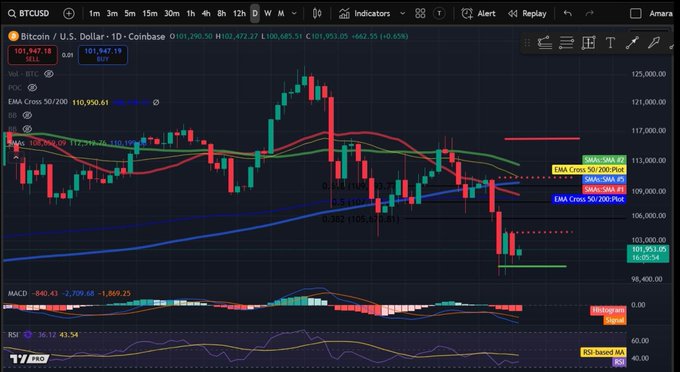Select the monthly M timeframe
The image size is (680, 372).
coord(281,13)
